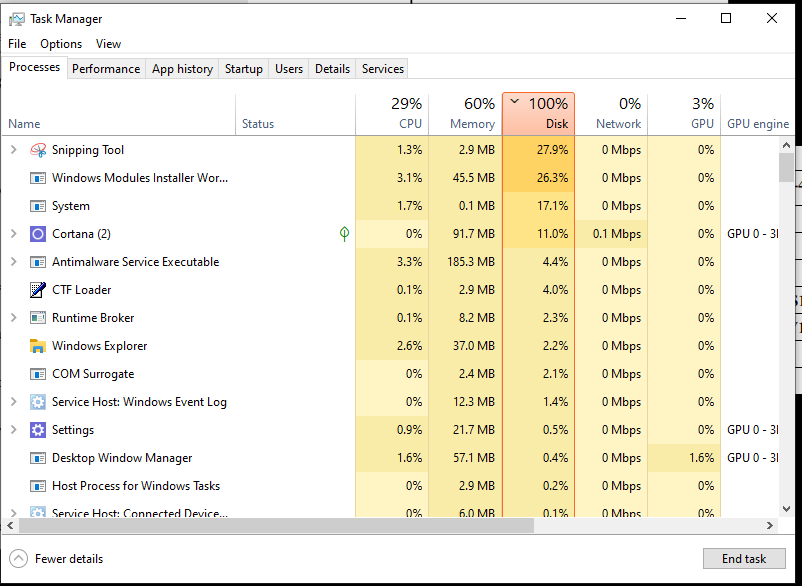The height and width of the screenshot is (586, 802).
Task: Click the Task Manager title bar icon
Action: [x=16, y=19]
